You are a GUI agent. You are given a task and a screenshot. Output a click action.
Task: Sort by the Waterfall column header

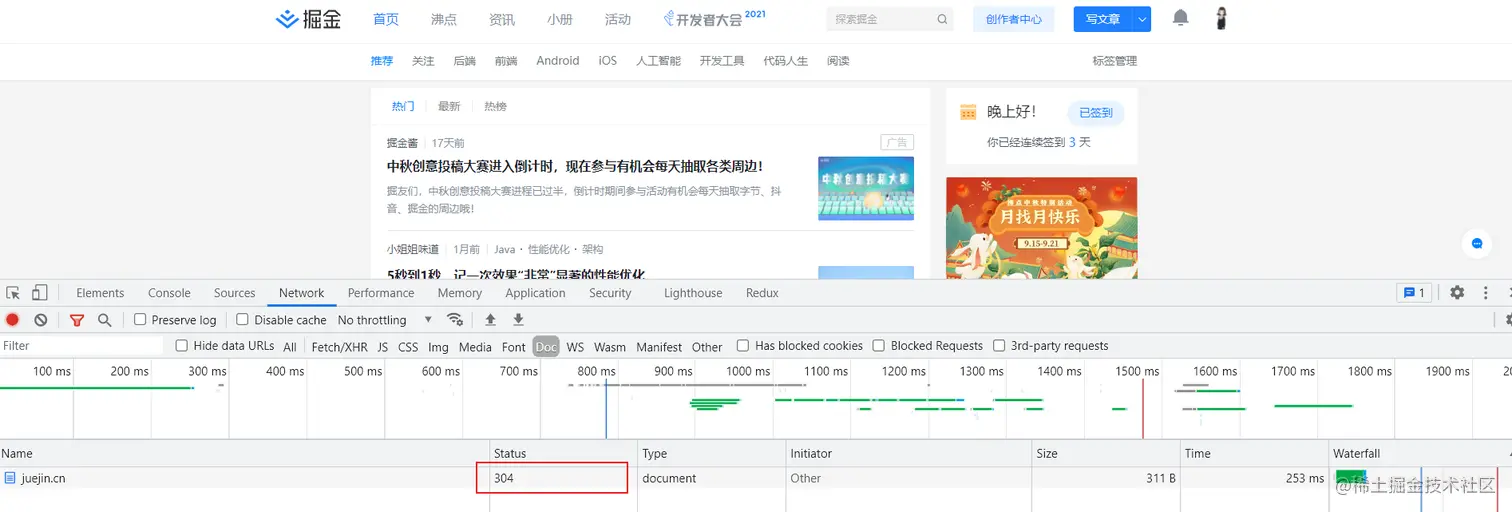coord(1418,453)
